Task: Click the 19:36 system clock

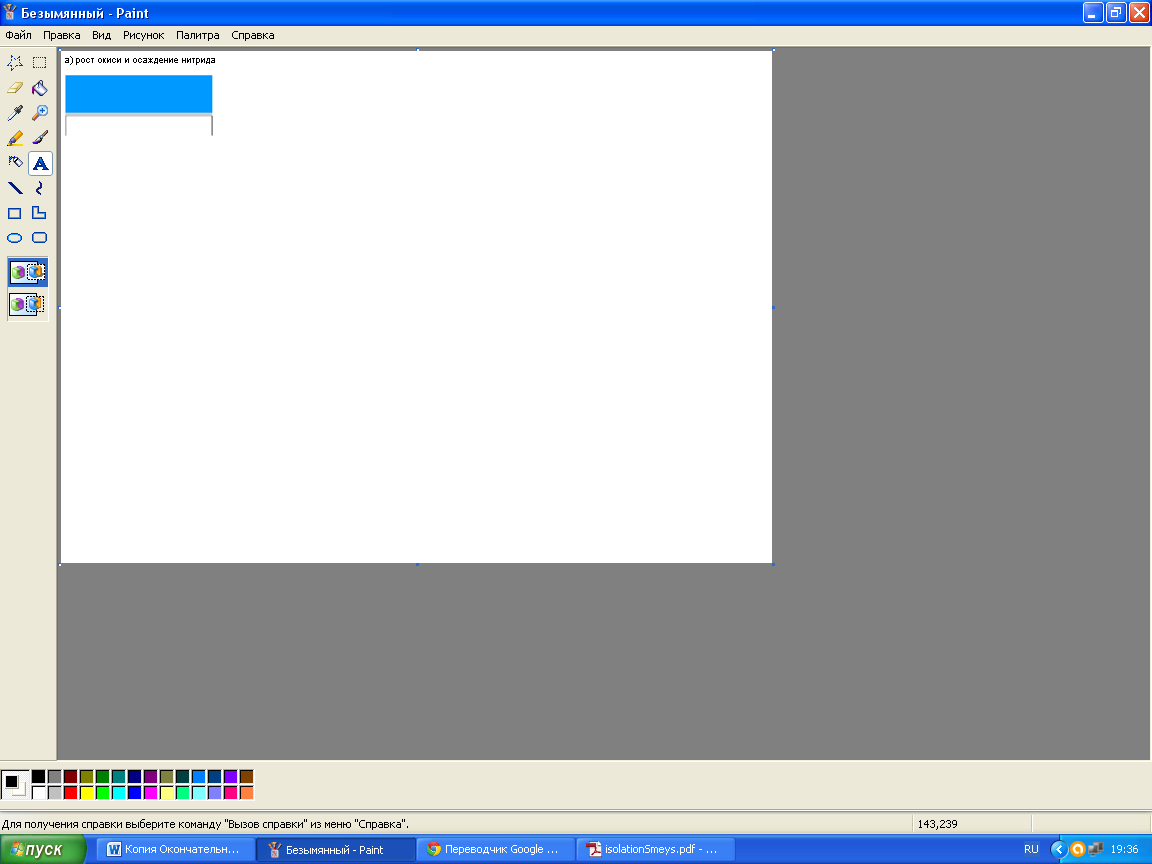Action: click(1125, 849)
